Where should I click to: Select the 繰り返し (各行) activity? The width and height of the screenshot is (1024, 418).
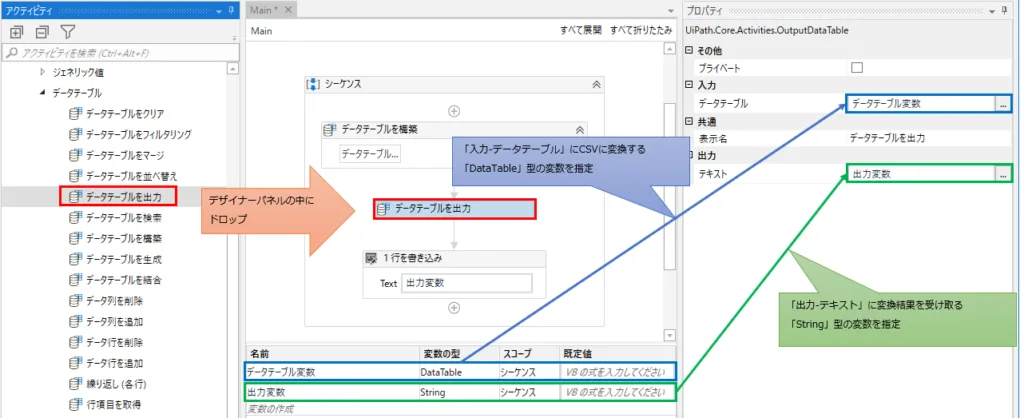tap(106, 383)
